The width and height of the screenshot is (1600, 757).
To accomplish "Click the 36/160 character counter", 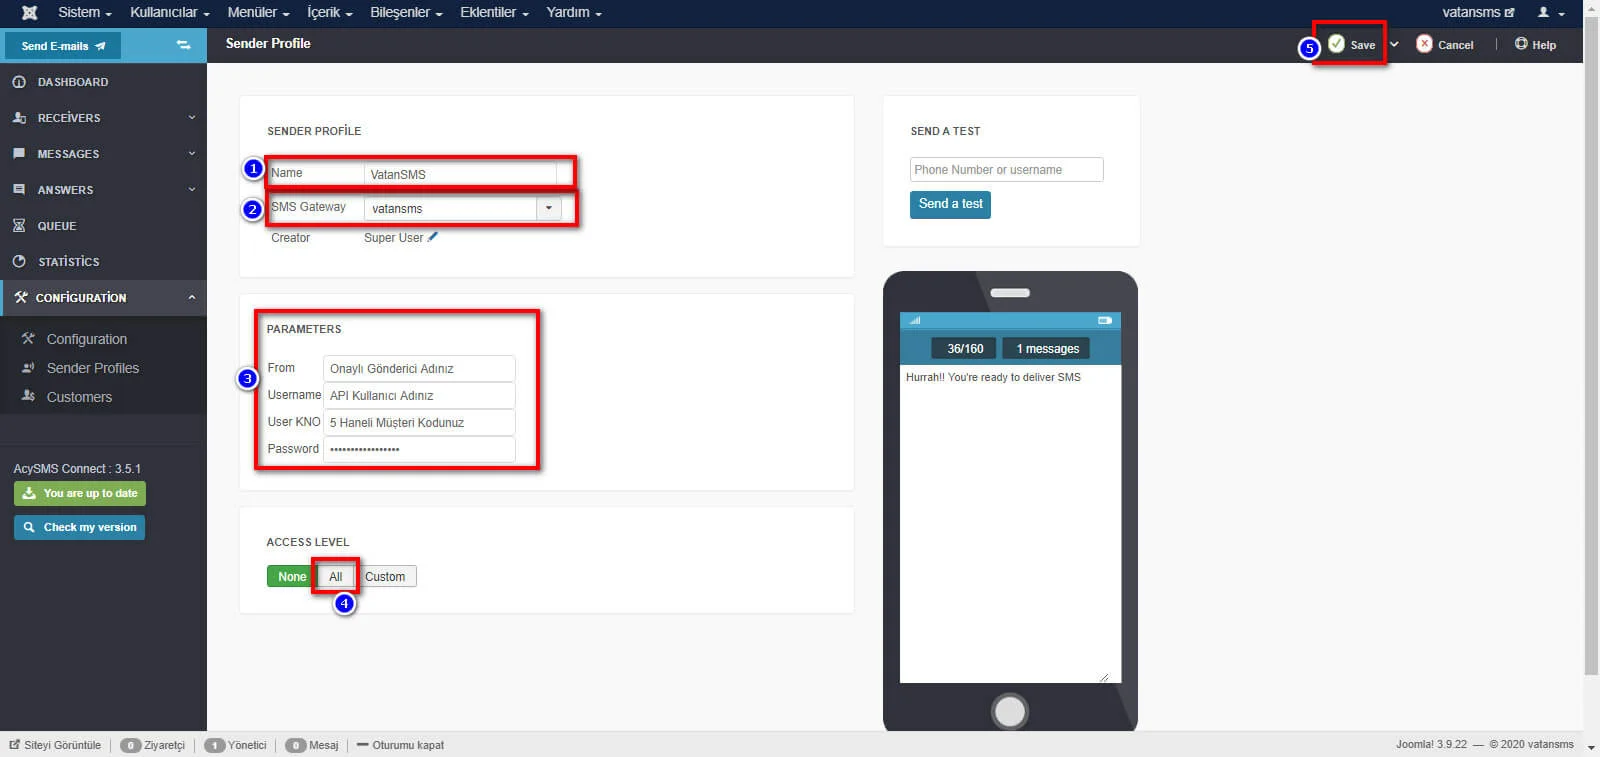I will click(965, 349).
